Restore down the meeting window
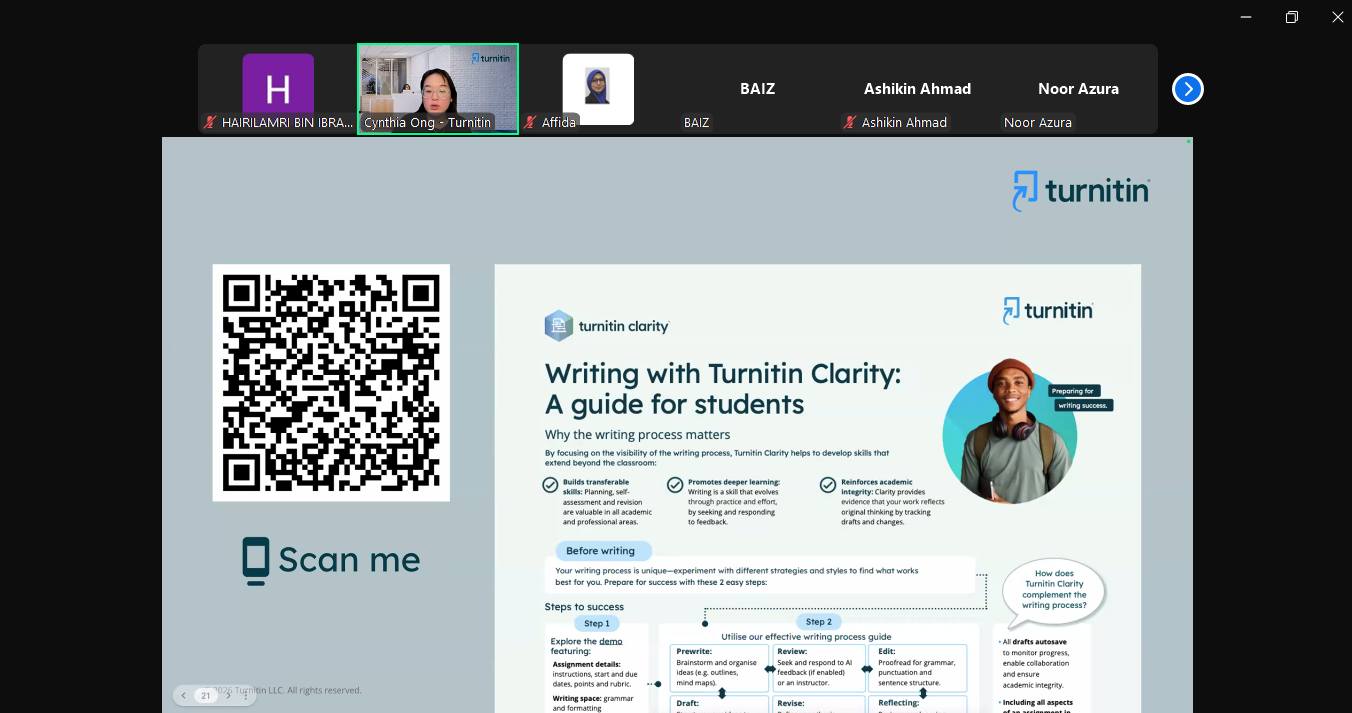This screenshot has height=713, width=1352. point(1292,17)
